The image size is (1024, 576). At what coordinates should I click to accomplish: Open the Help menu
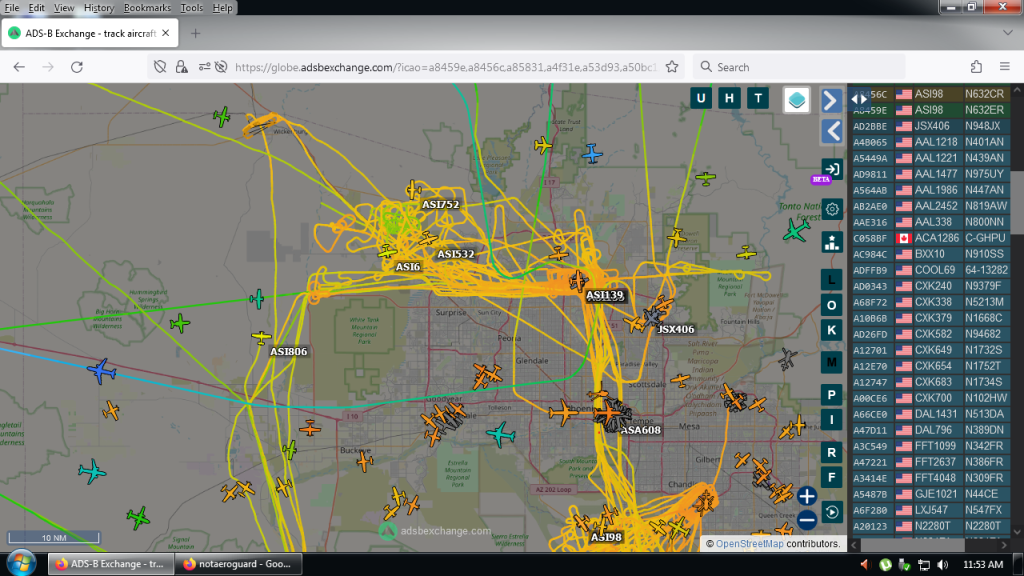pyautogui.click(x=222, y=8)
